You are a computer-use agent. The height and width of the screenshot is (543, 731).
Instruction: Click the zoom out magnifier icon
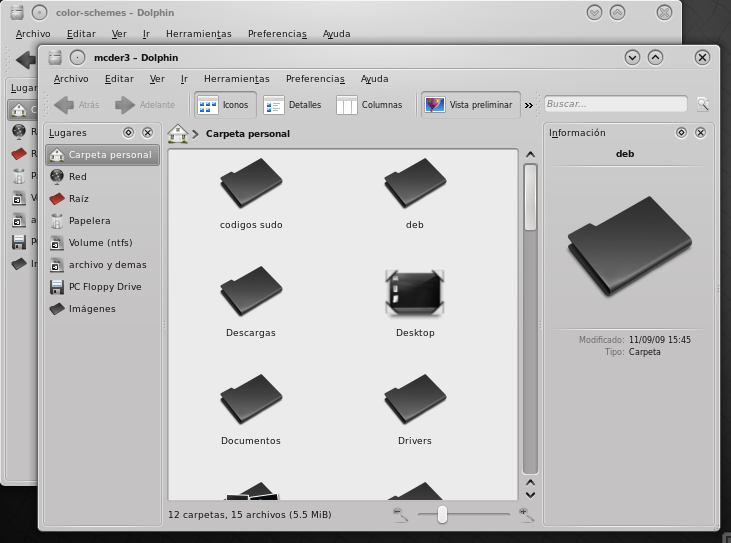[x=400, y=515]
